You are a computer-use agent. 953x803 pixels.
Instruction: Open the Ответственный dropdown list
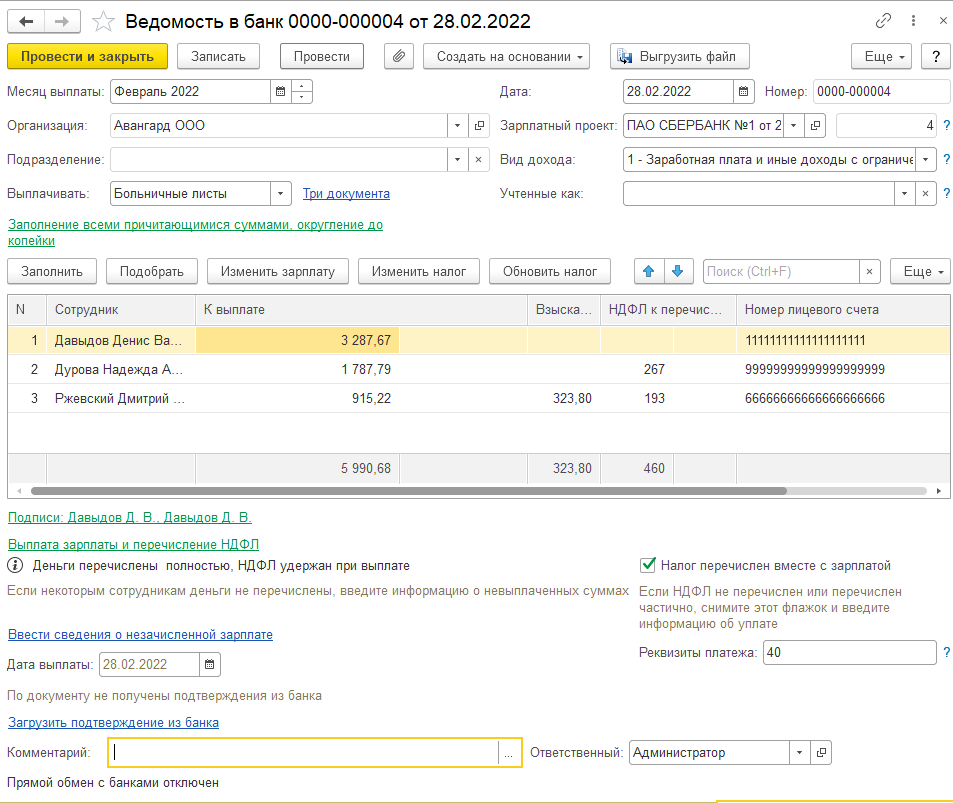[x=799, y=753]
